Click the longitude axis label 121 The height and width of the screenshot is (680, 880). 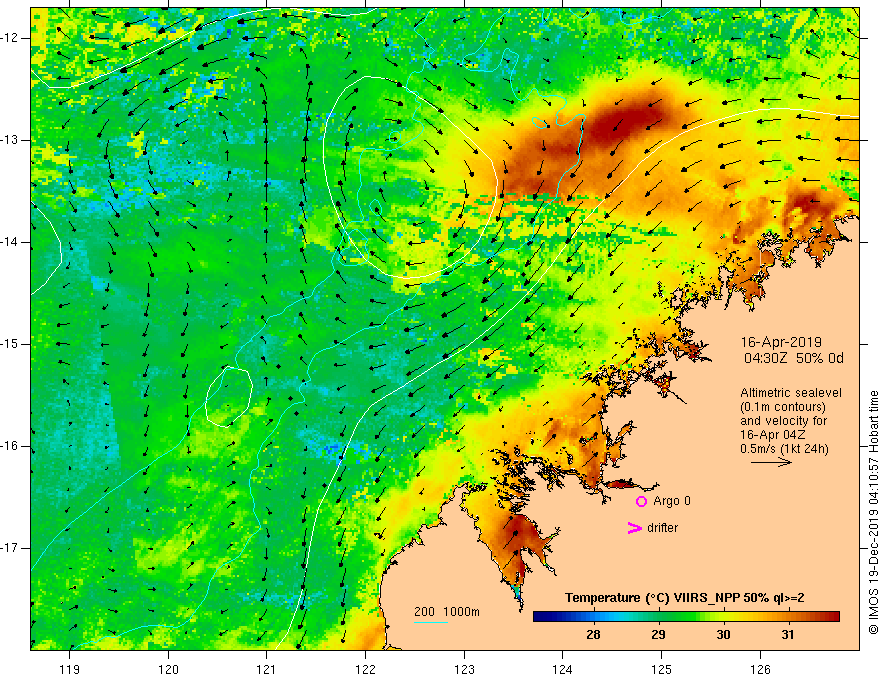(267, 669)
